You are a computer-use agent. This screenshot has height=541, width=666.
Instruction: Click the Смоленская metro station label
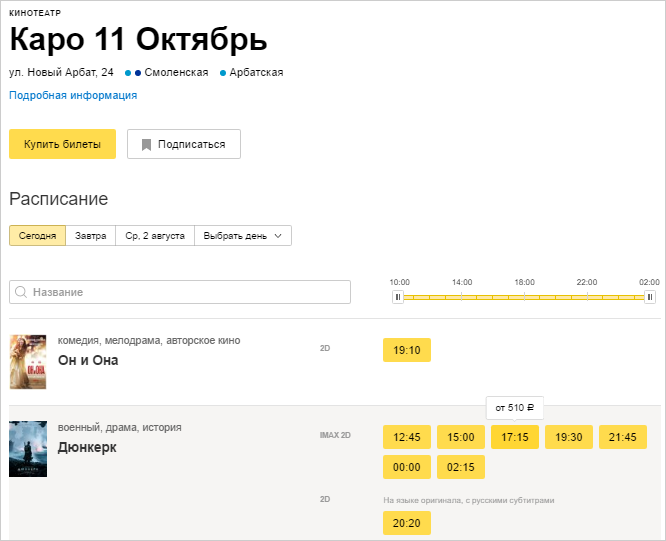(x=176, y=73)
